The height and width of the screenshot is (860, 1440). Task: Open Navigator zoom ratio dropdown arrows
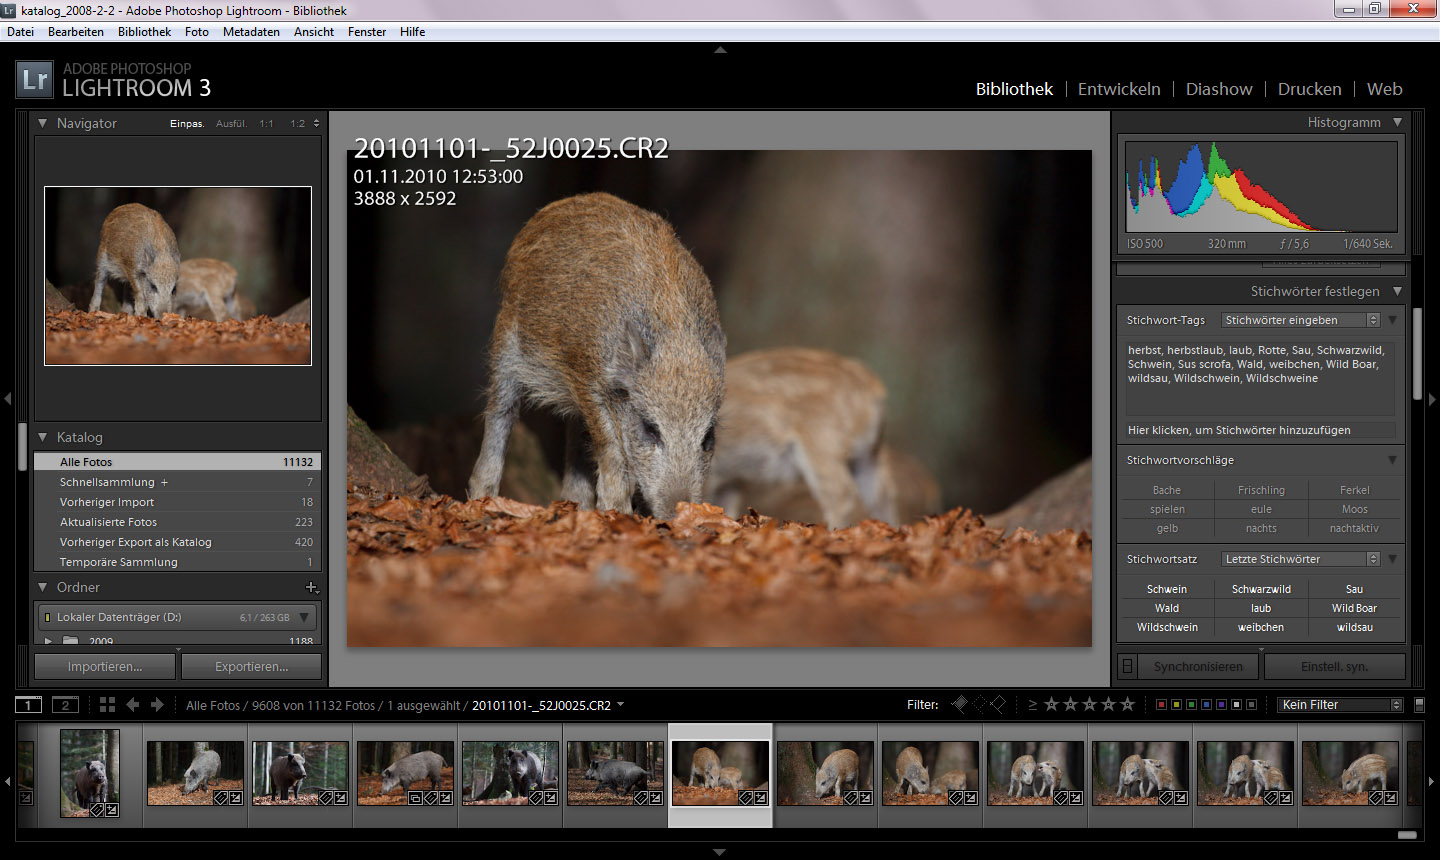point(316,123)
